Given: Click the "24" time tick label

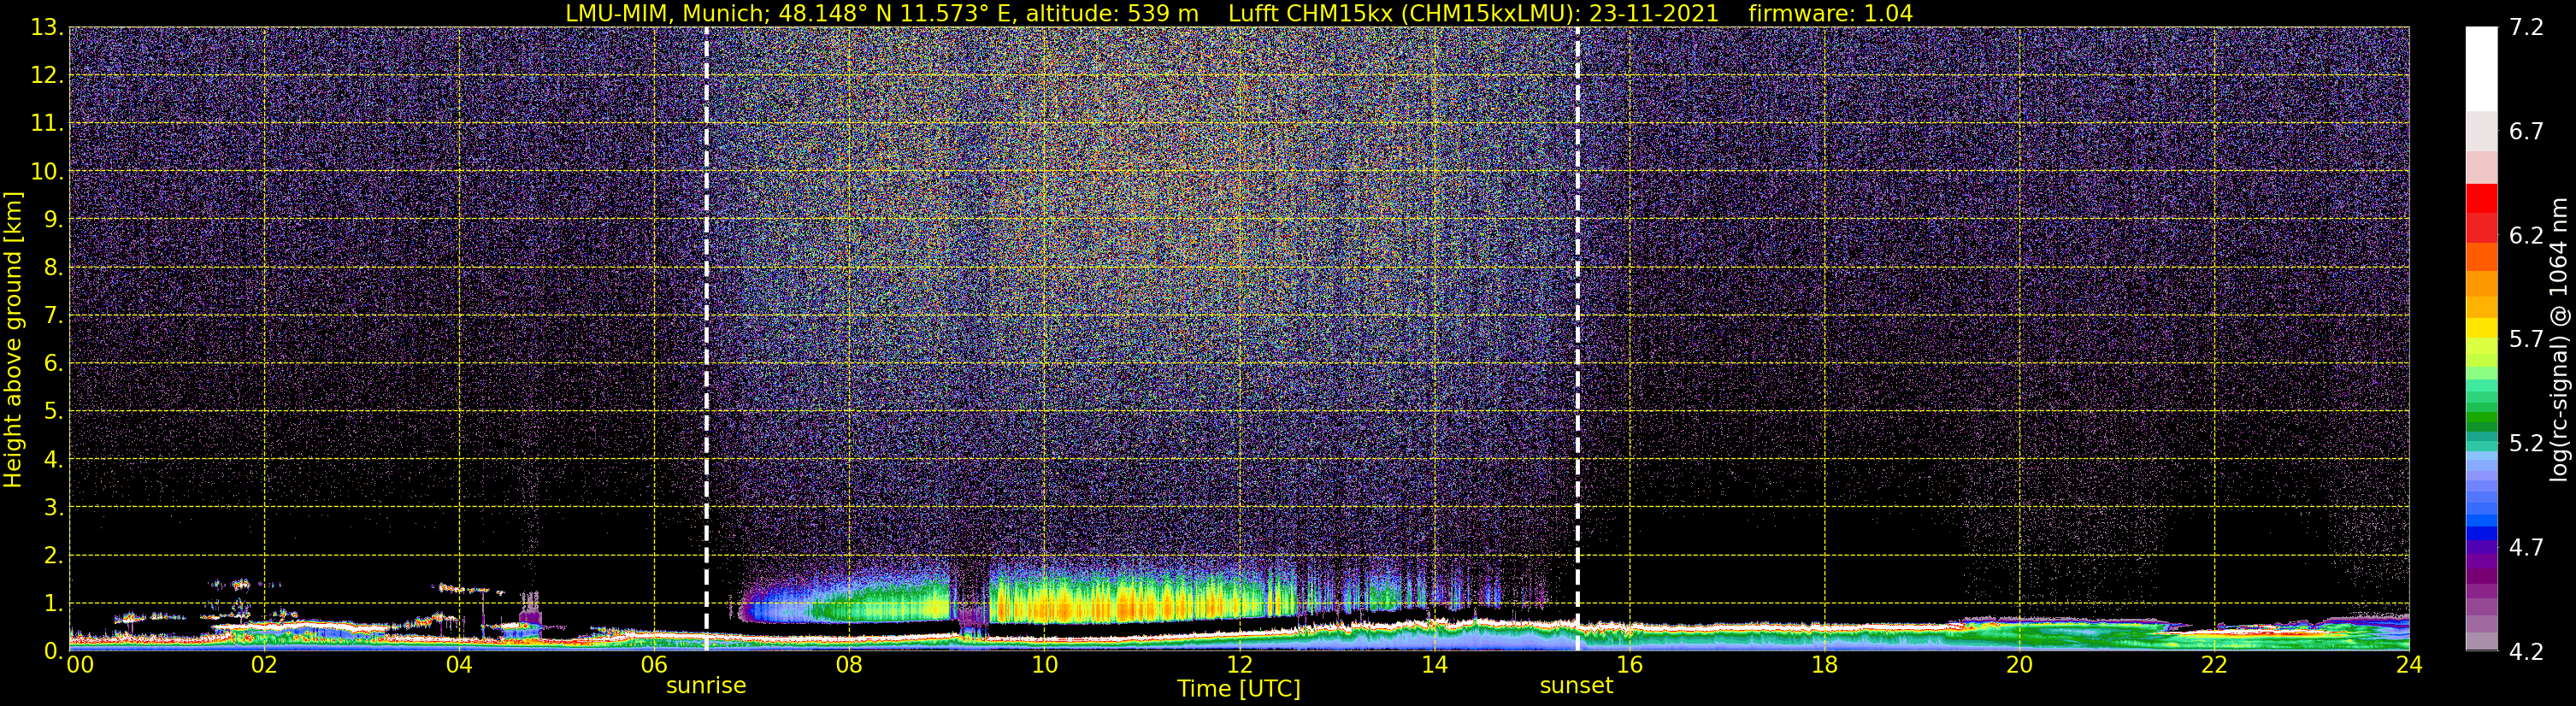Looking at the screenshot, I should (2408, 665).
